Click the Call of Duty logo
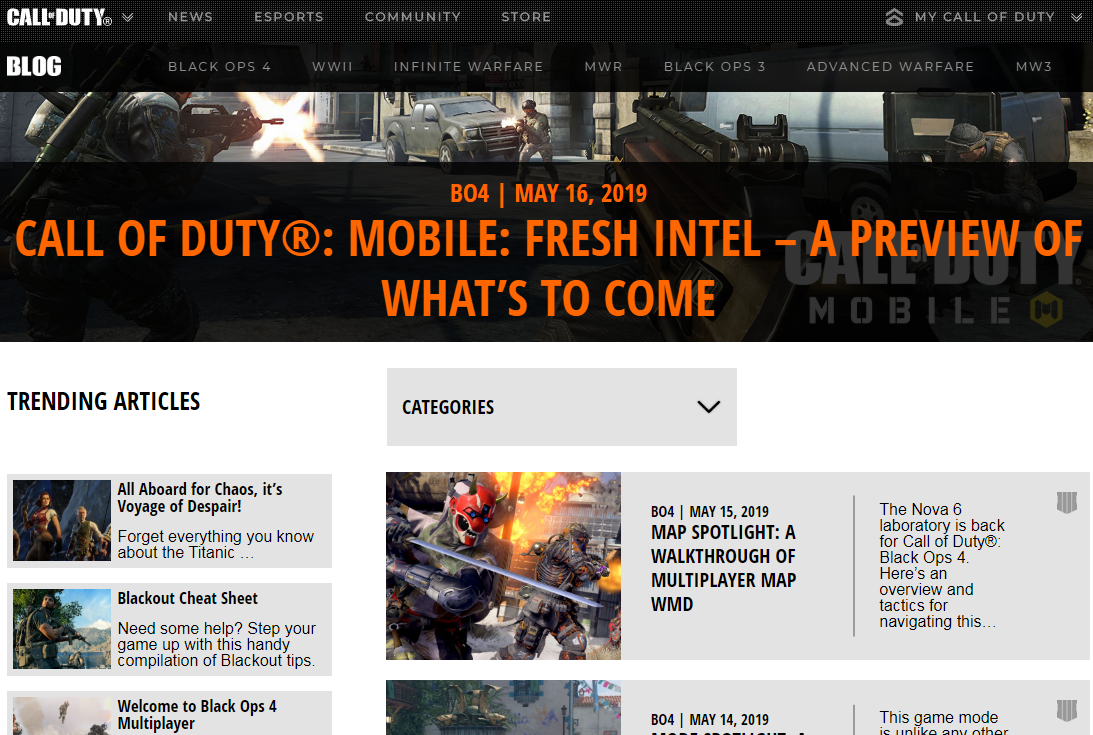Screen dimensions: 1093x735 coord(59,17)
